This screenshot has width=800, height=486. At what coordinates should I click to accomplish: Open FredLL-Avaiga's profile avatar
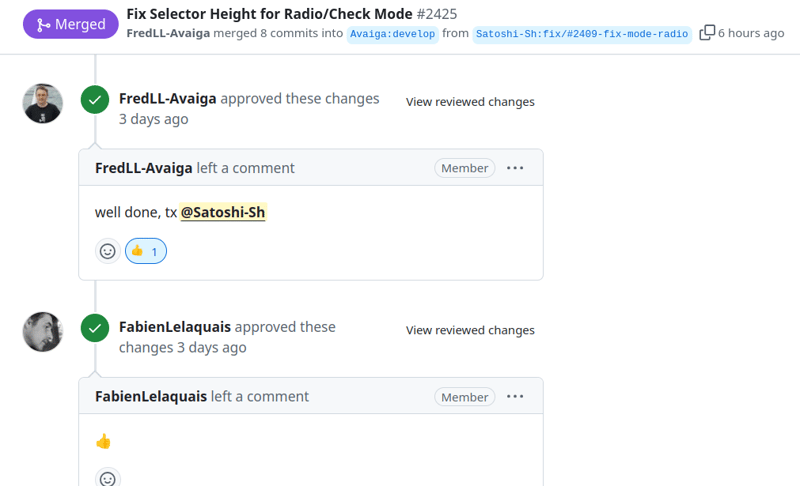click(43, 103)
